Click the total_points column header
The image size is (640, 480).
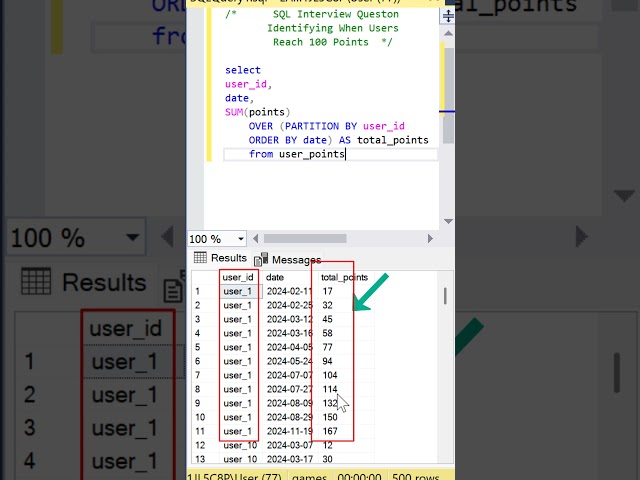344,278
